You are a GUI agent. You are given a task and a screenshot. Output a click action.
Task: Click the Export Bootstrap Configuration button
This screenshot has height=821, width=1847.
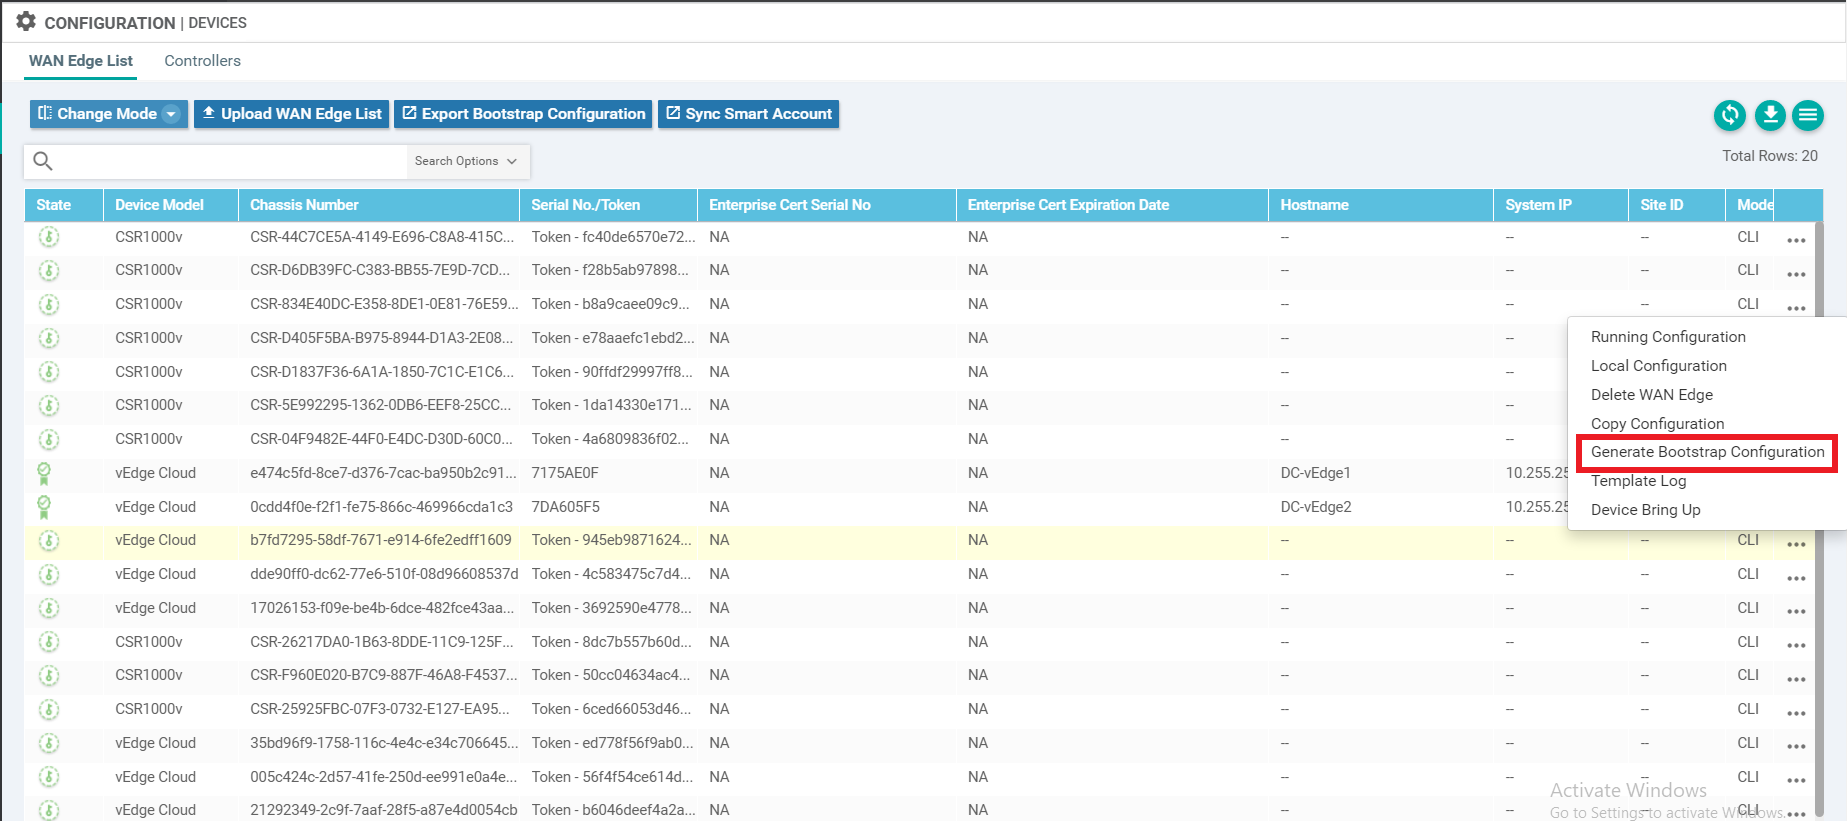tap(523, 114)
